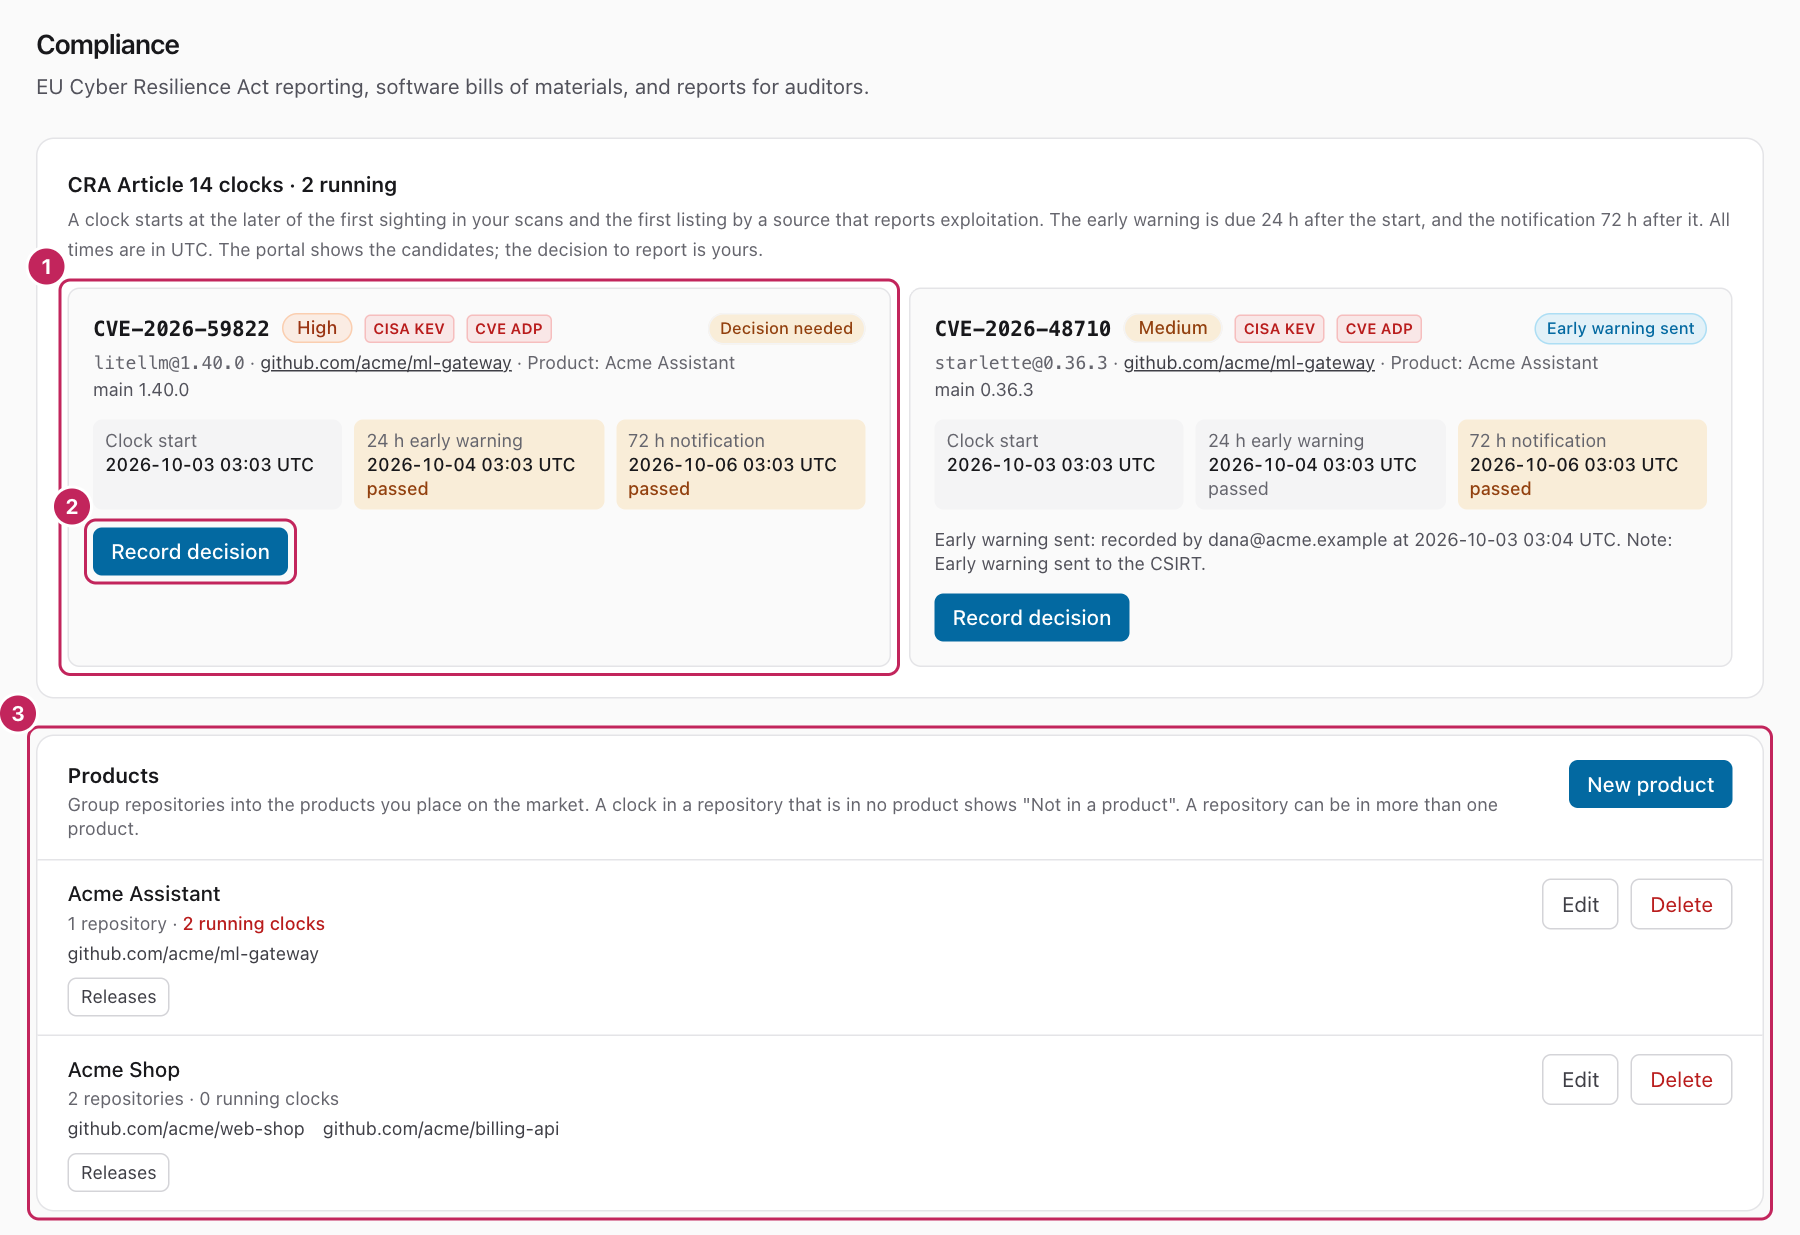Open Releases for Acme Shop
The image size is (1800, 1235).
(x=118, y=1173)
